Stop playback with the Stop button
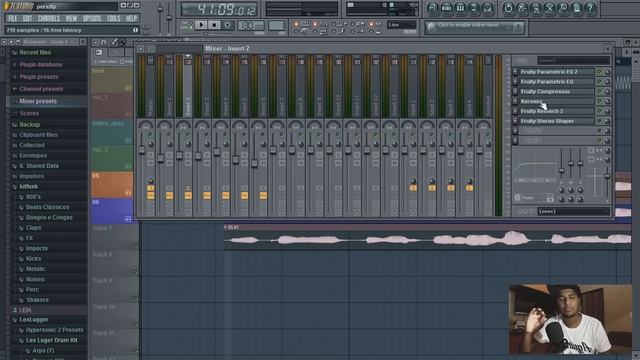 click(x=214, y=25)
